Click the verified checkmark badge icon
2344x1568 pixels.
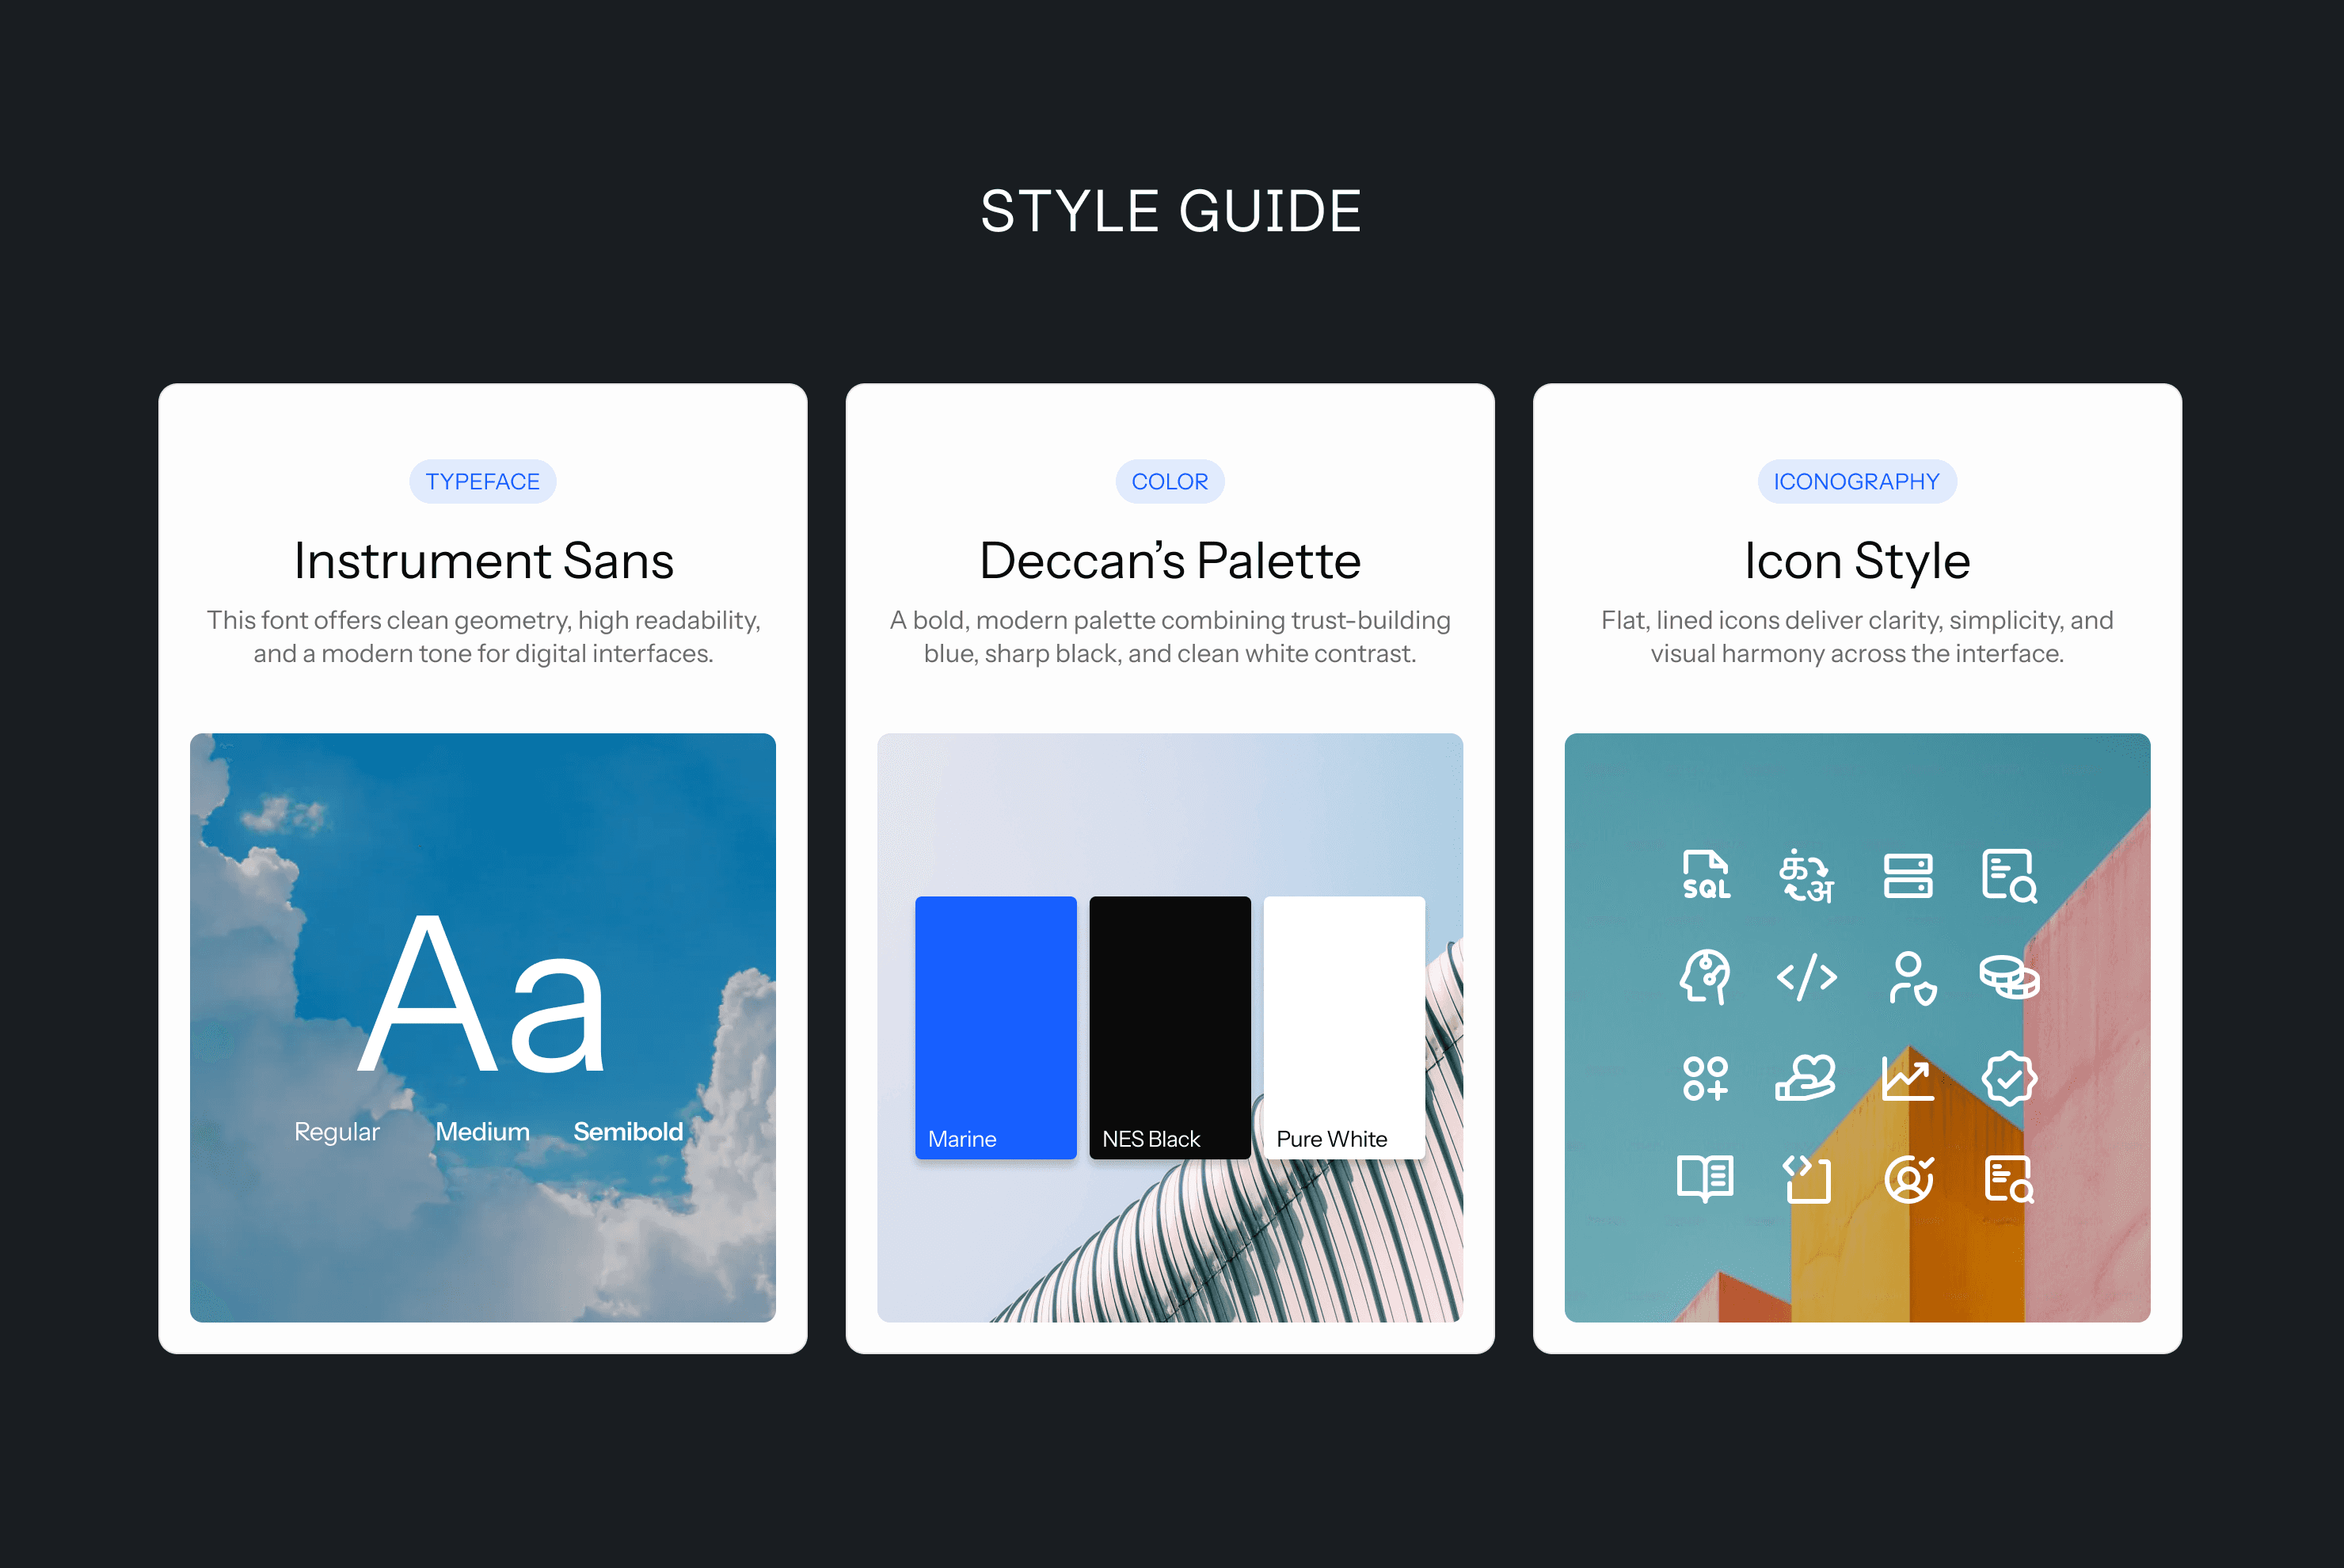point(2009,1078)
